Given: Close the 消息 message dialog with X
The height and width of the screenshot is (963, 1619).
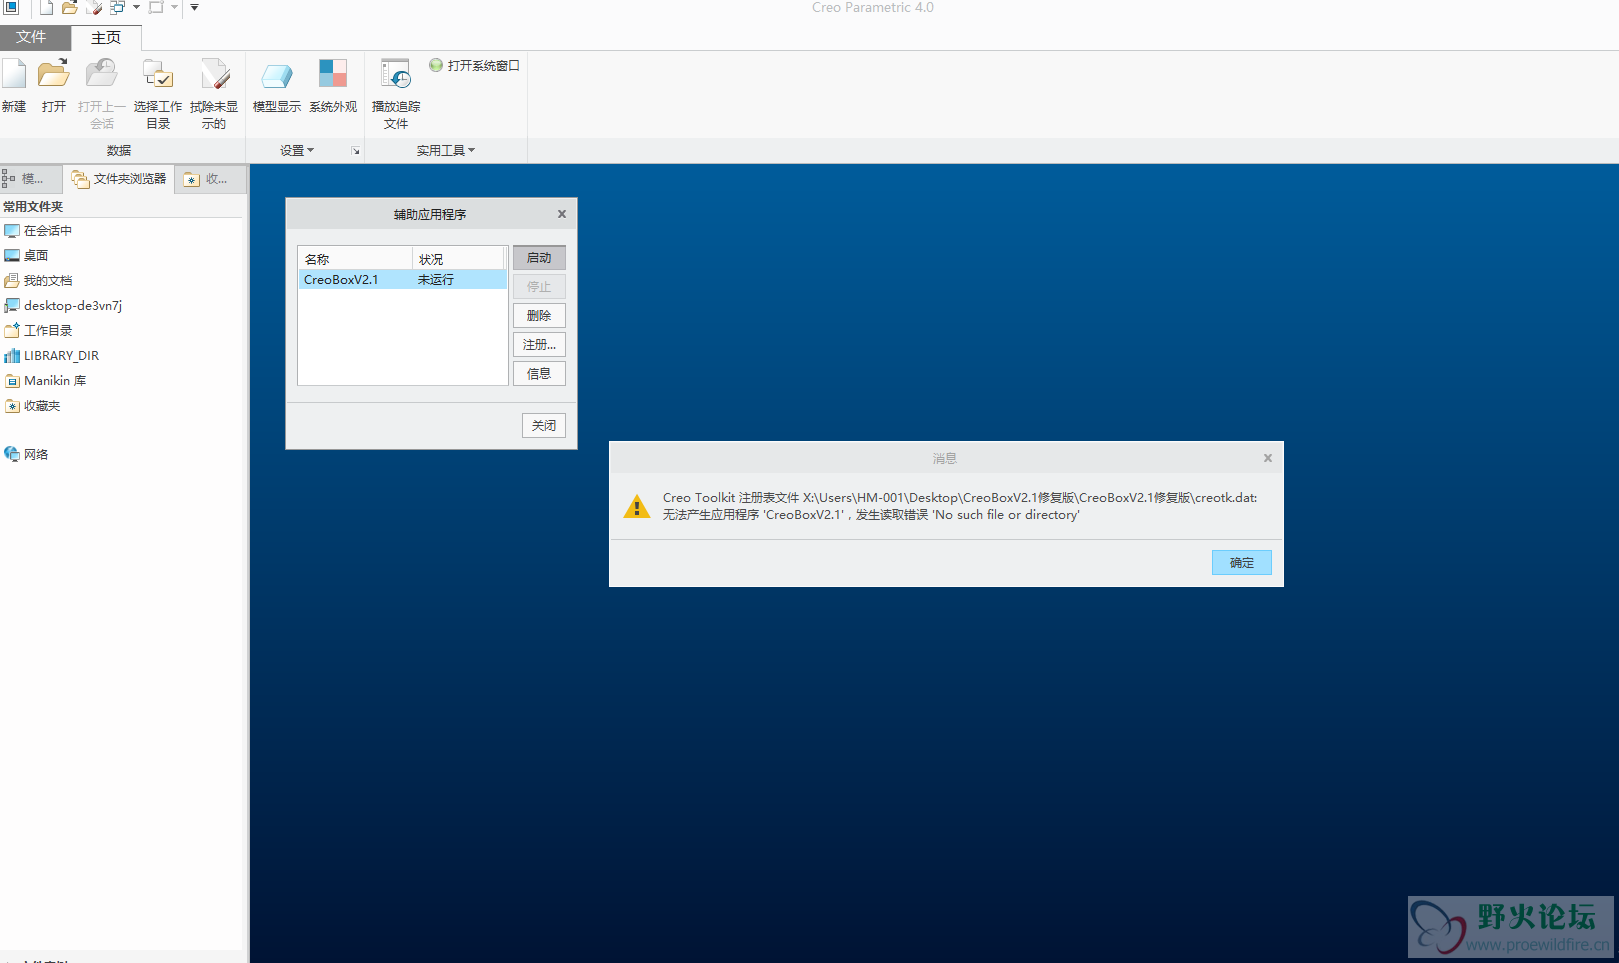Looking at the screenshot, I should coord(1267,458).
